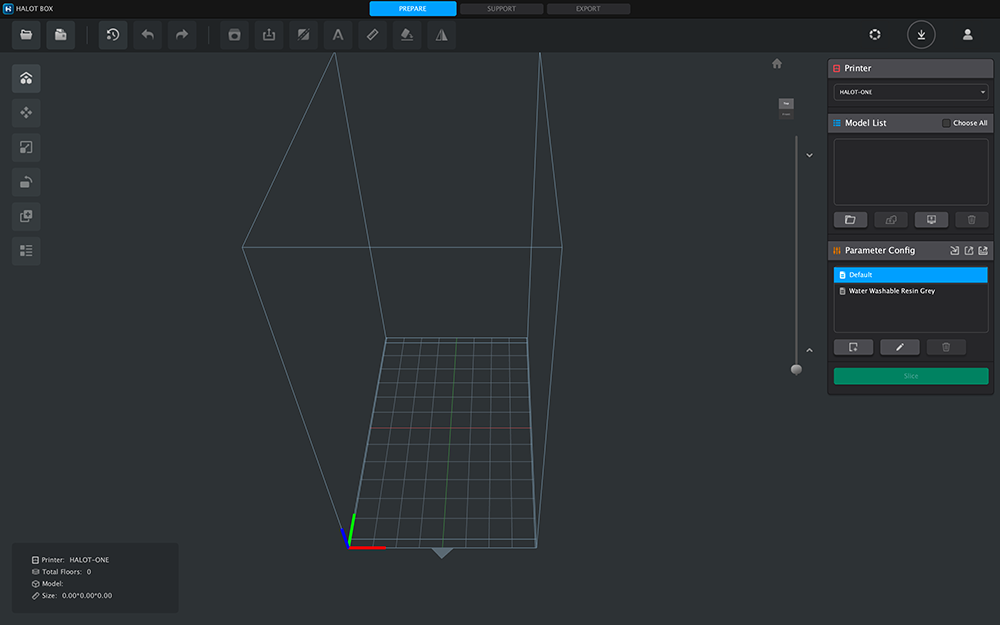Select the mirror tool icon

coord(441,35)
